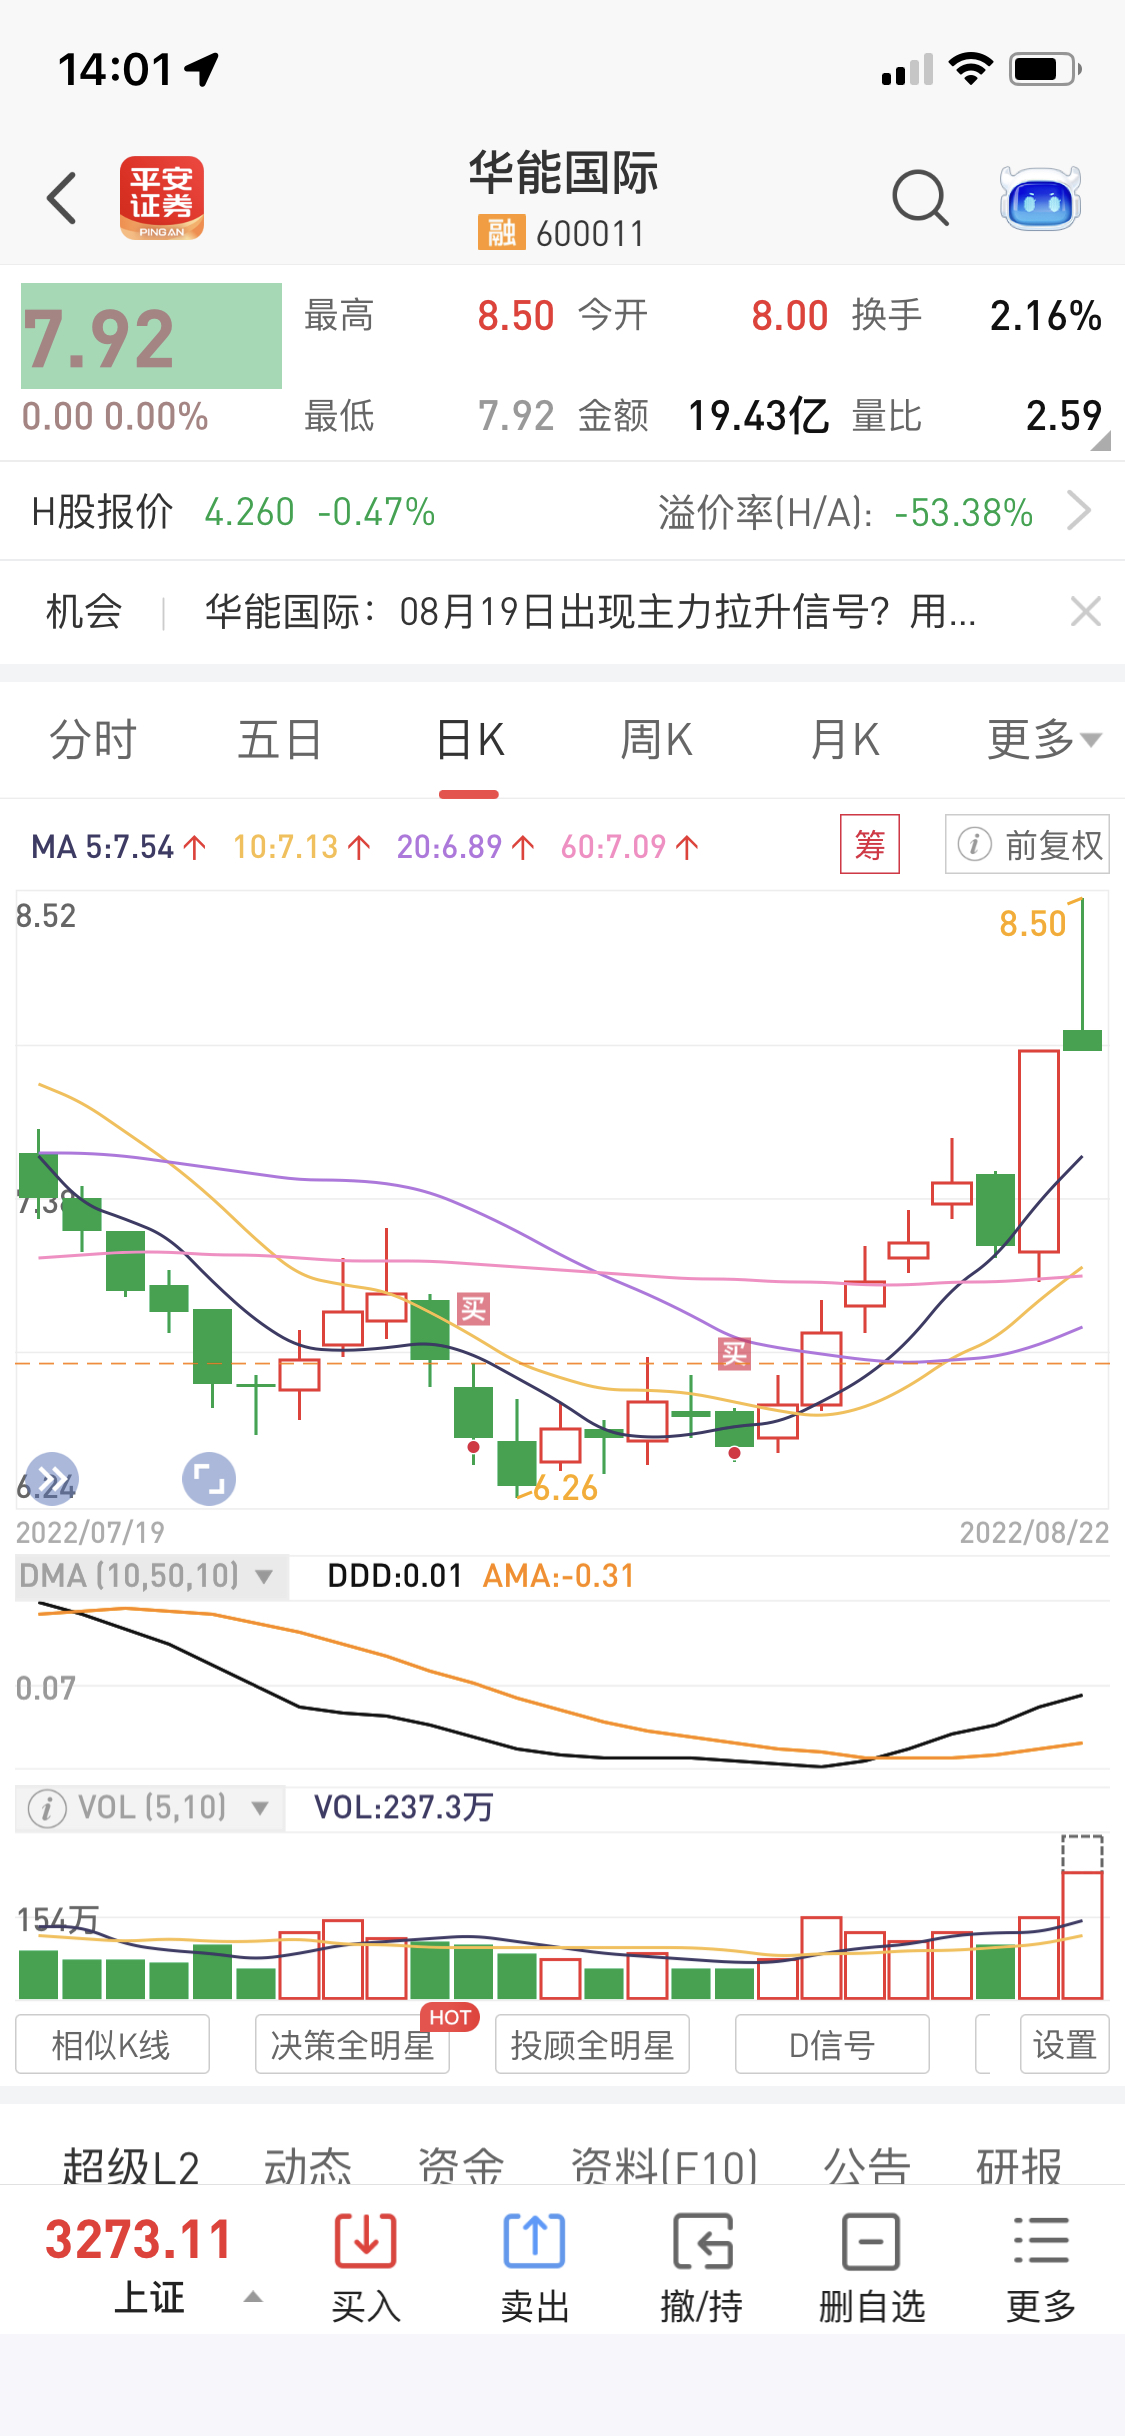Tap the D信号 button
Viewport: 1125px width, 2436px height.
[x=832, y=2045]
